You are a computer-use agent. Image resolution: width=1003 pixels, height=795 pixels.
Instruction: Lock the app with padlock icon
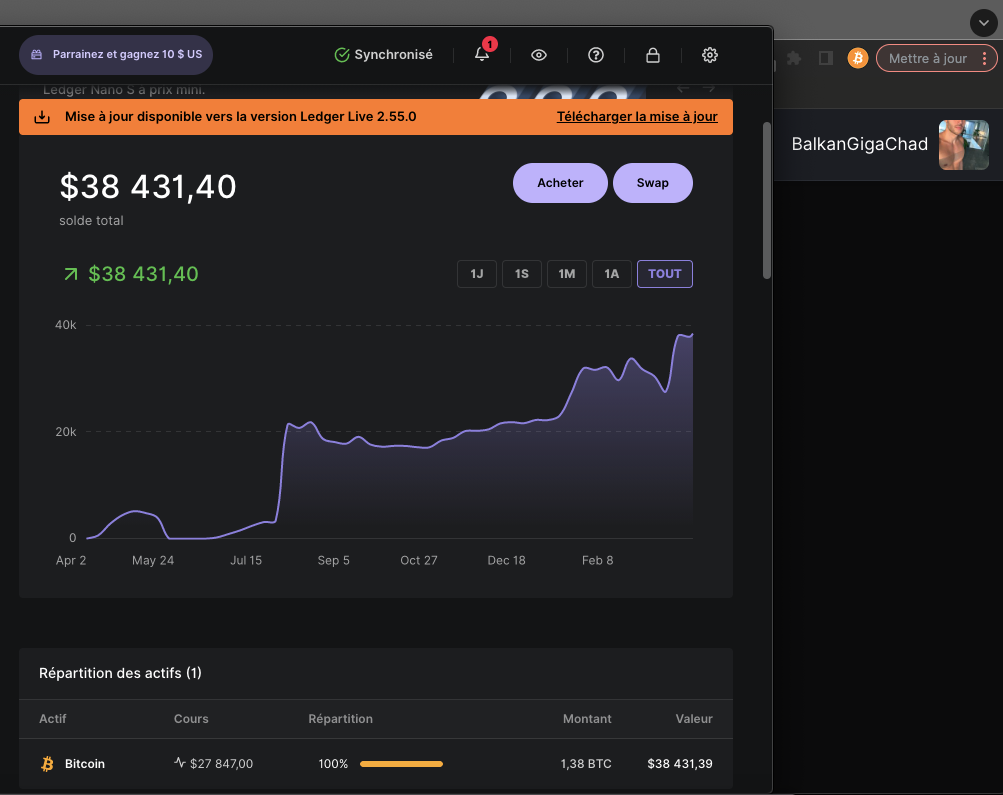tap(653, 55)
